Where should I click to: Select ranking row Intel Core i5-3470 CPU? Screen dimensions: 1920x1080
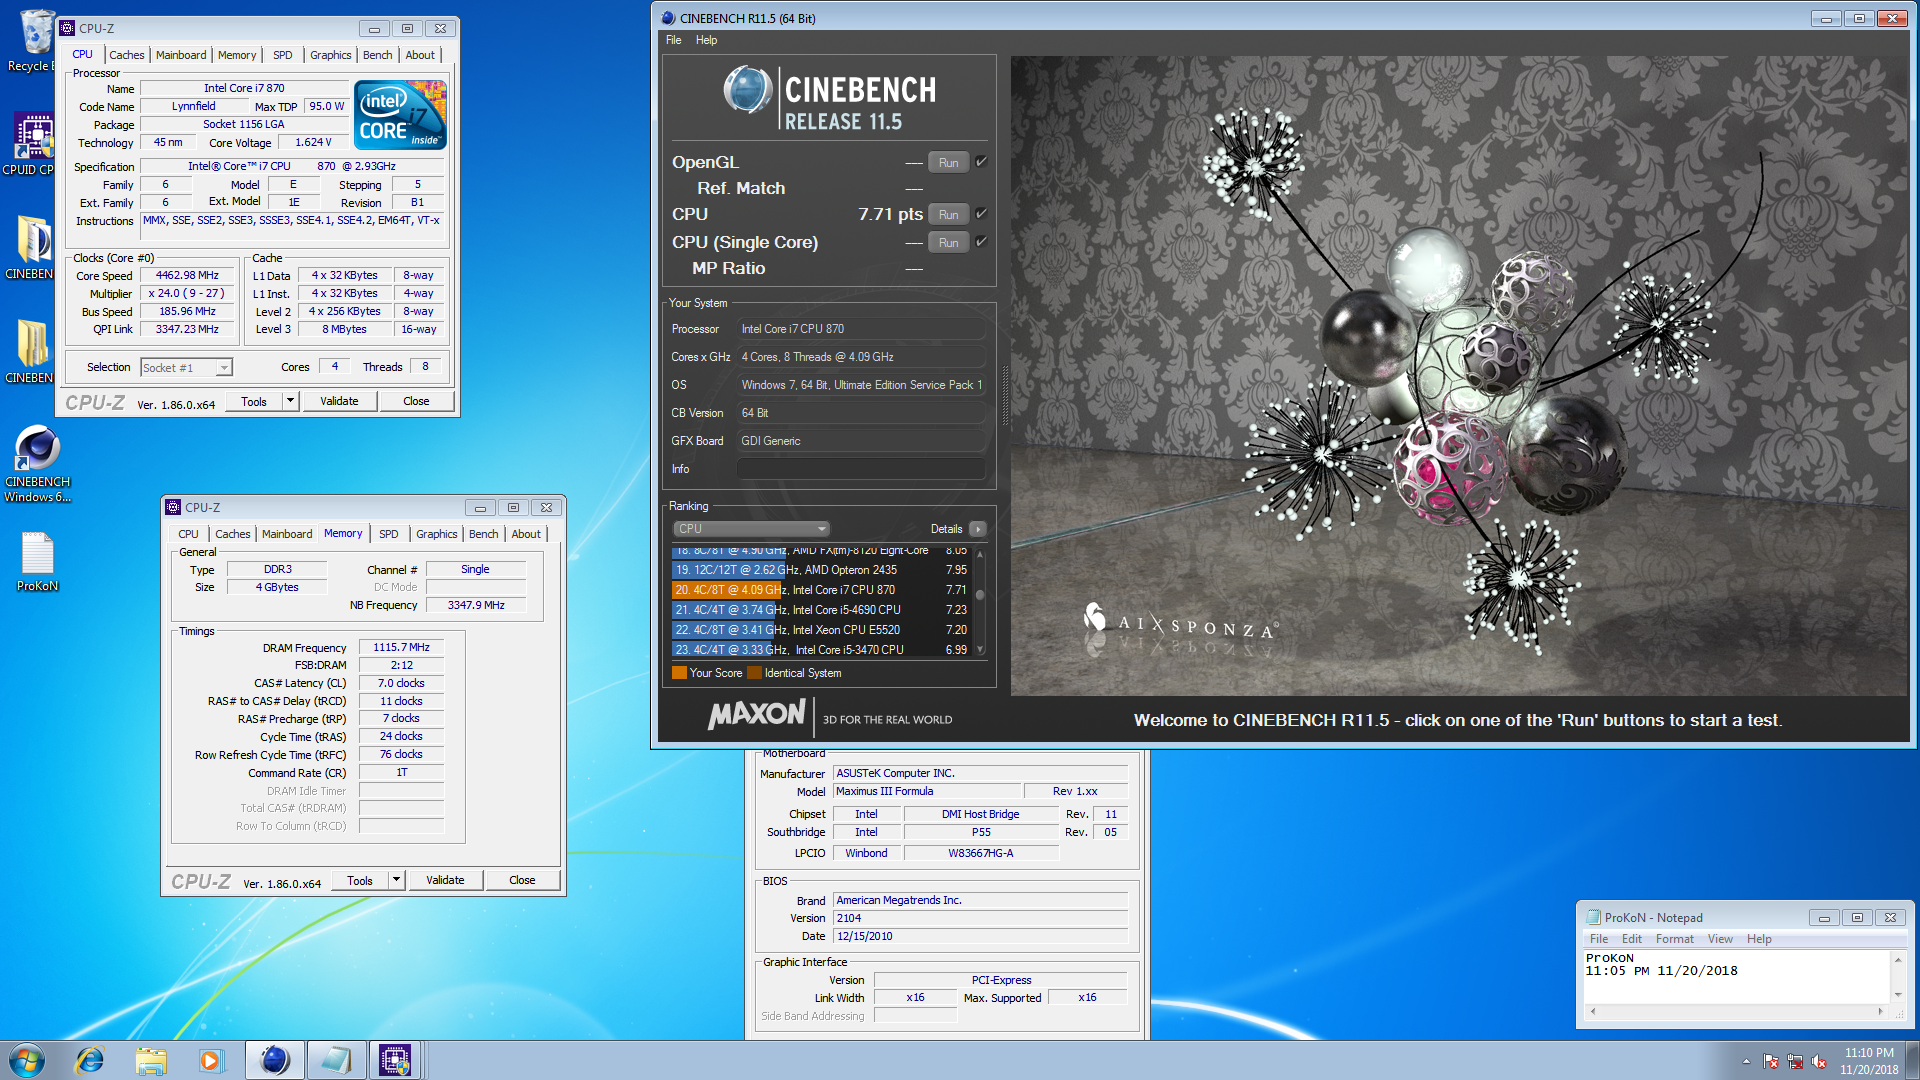[x=821, y=650]
